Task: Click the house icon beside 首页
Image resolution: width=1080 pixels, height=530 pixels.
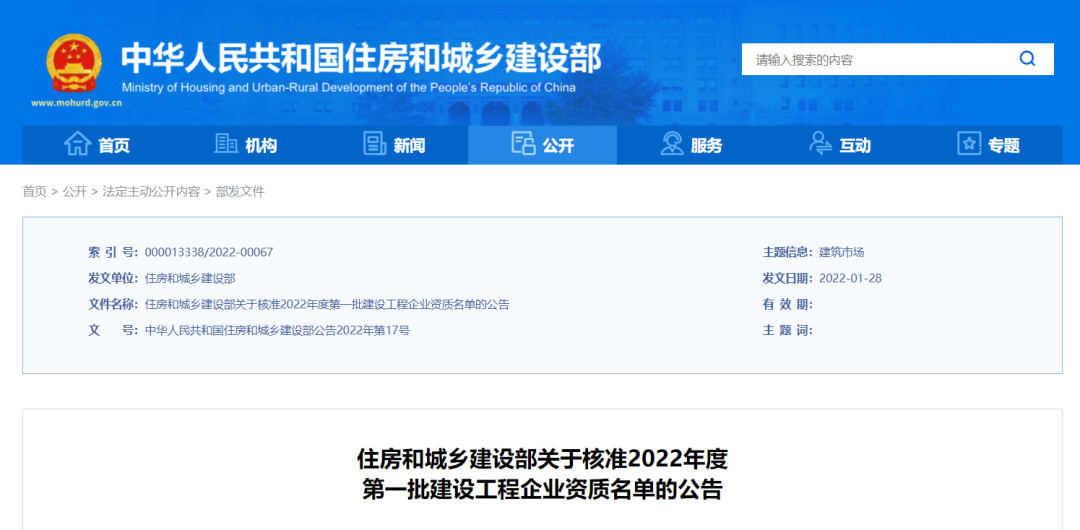Action: [77, 144]
